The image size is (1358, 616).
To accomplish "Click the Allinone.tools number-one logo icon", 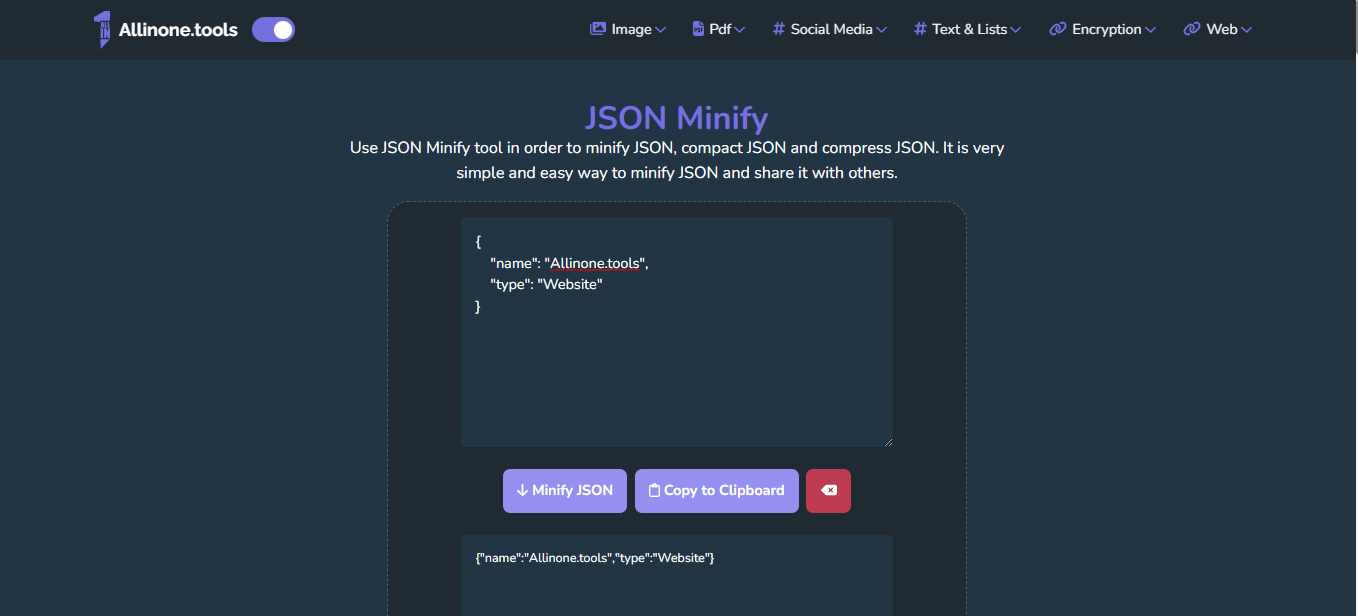I will 102,30.
